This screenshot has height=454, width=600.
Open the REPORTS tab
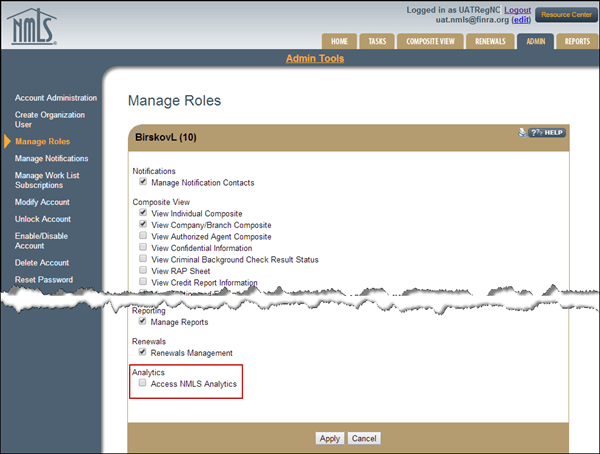577,41
